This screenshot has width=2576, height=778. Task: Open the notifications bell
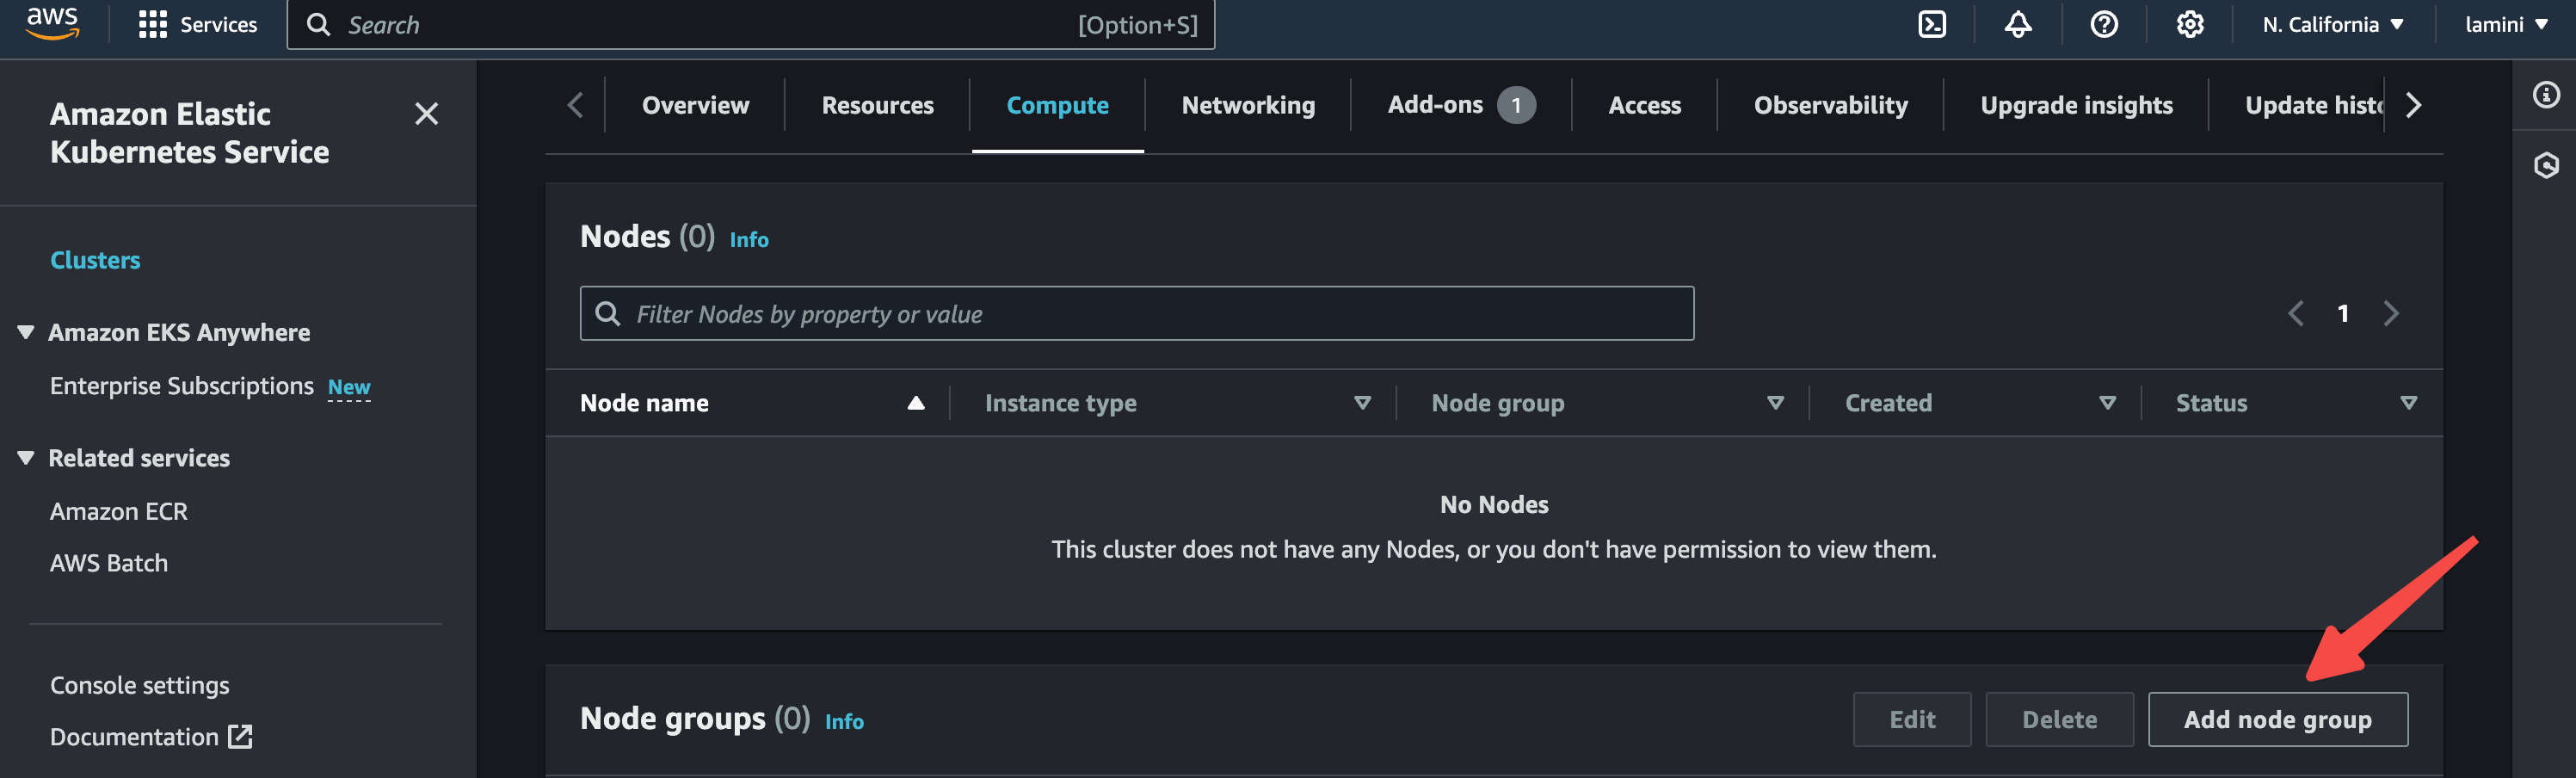pyautogui.click(x=2017, y=25)
